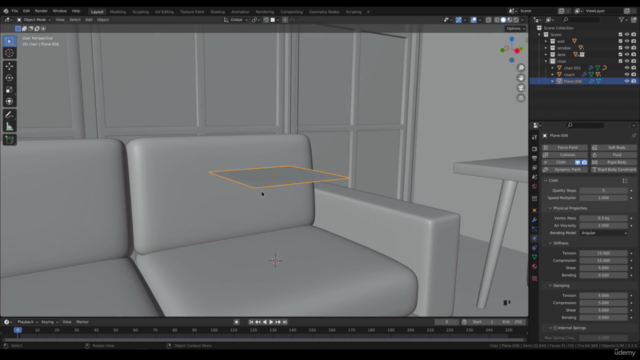Collapse the Cloth panel

[x=546, y=180]
